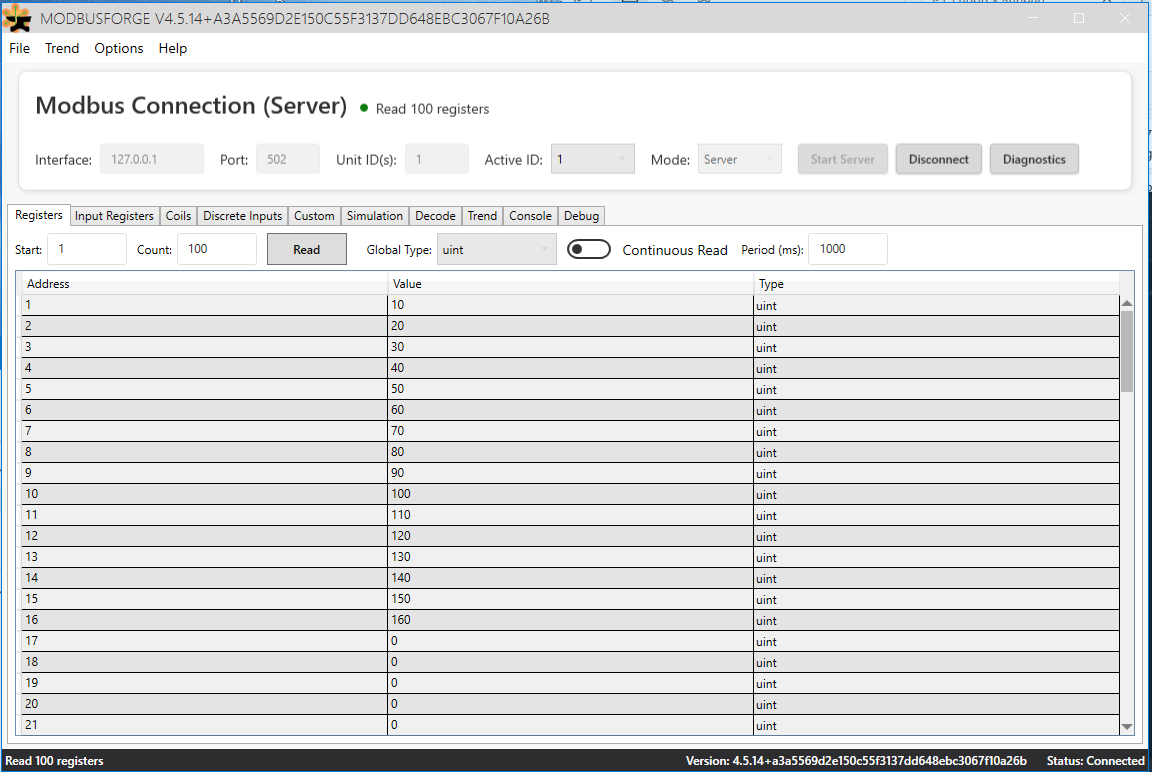Click value 50 in address 5 row
Image resolution: width=1152 pixels, height=772 pixels.
pyautogui.click(x=570, y=389)
